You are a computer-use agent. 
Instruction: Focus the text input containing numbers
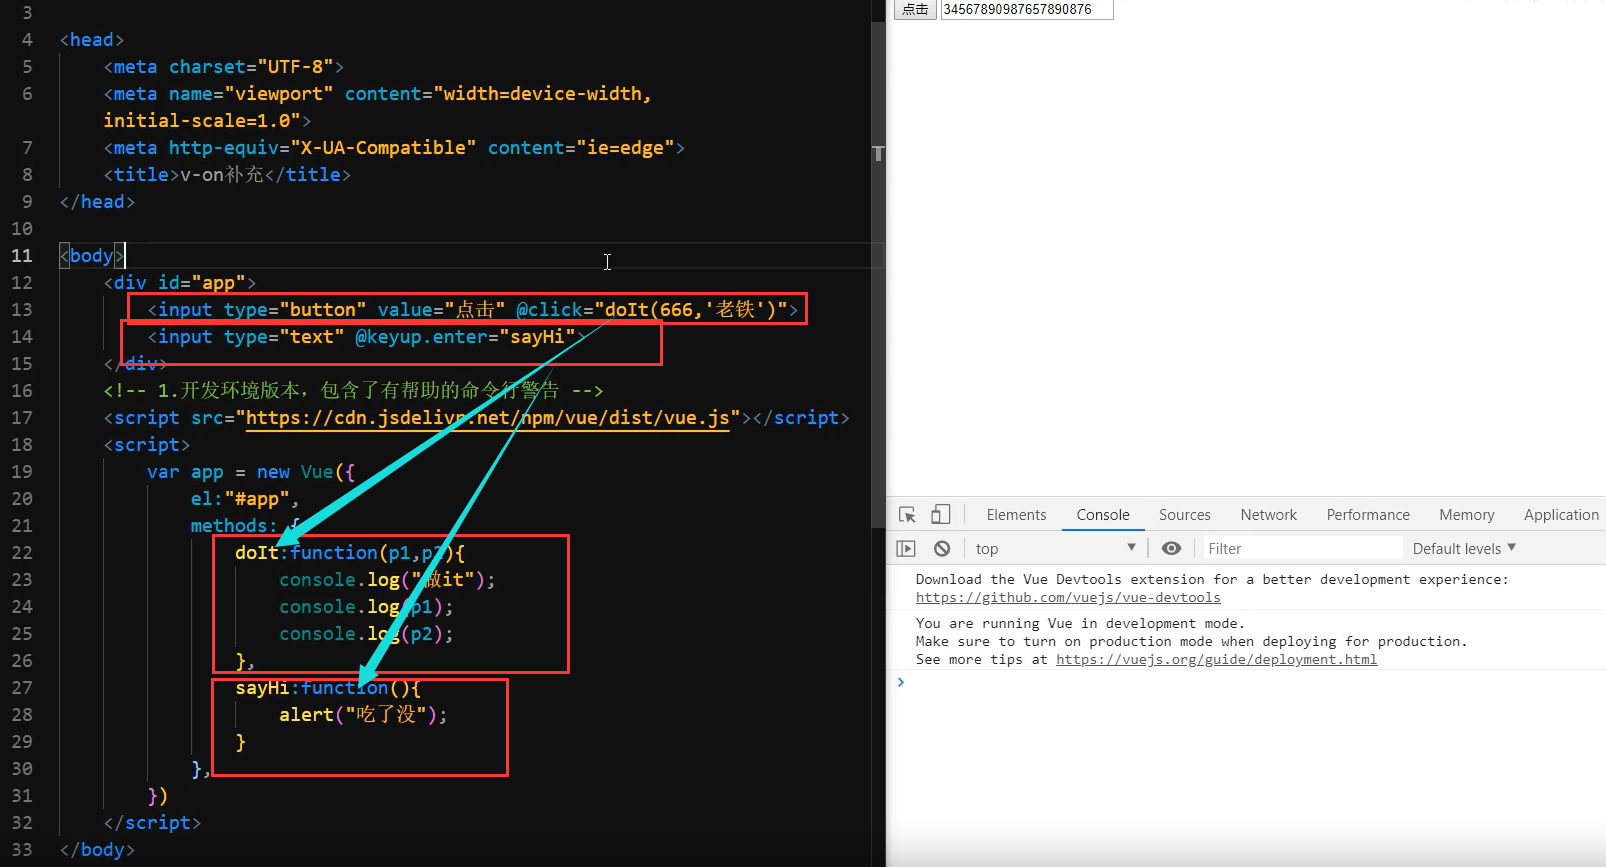click(1026, 9)
